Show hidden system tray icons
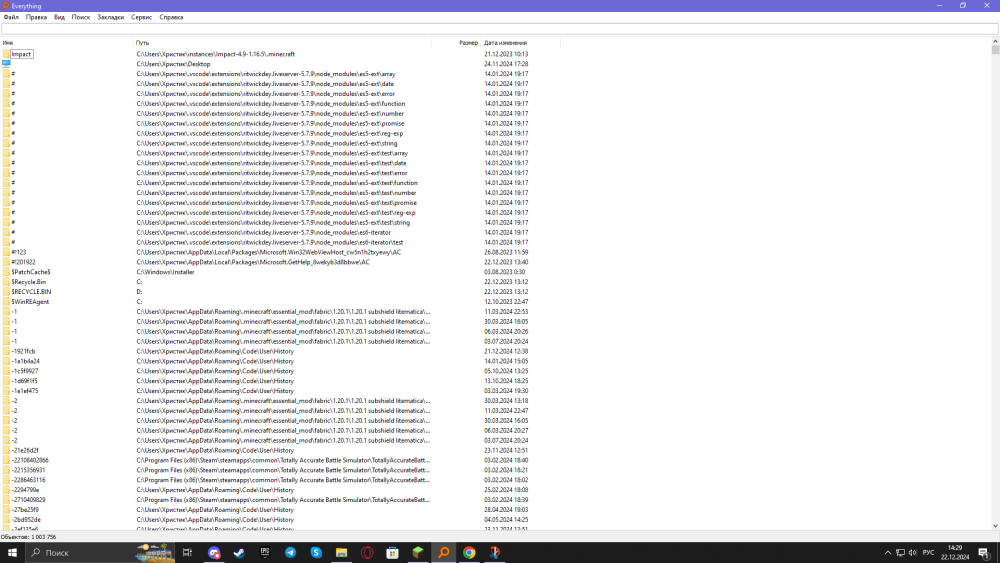 [x=887, y=553]
